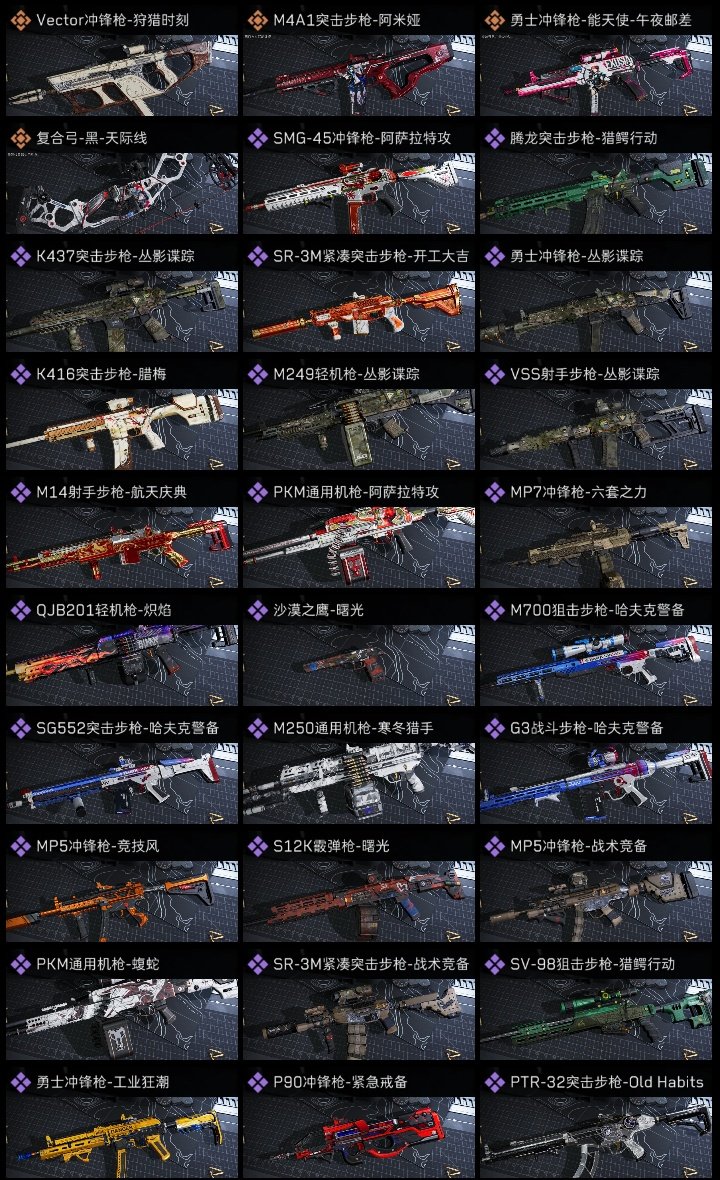This screenshot has height=1180, width=720.
Task: Click the orange rarity icon beside Vector冲锋枪-狩猎时刻
Action: (20, 20)
